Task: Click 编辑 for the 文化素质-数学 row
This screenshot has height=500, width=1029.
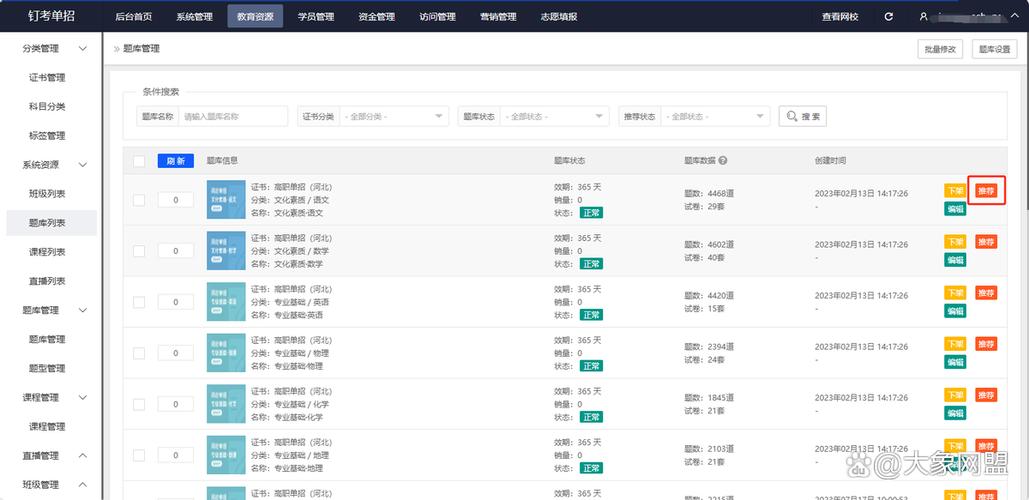Action: point(956,260)
